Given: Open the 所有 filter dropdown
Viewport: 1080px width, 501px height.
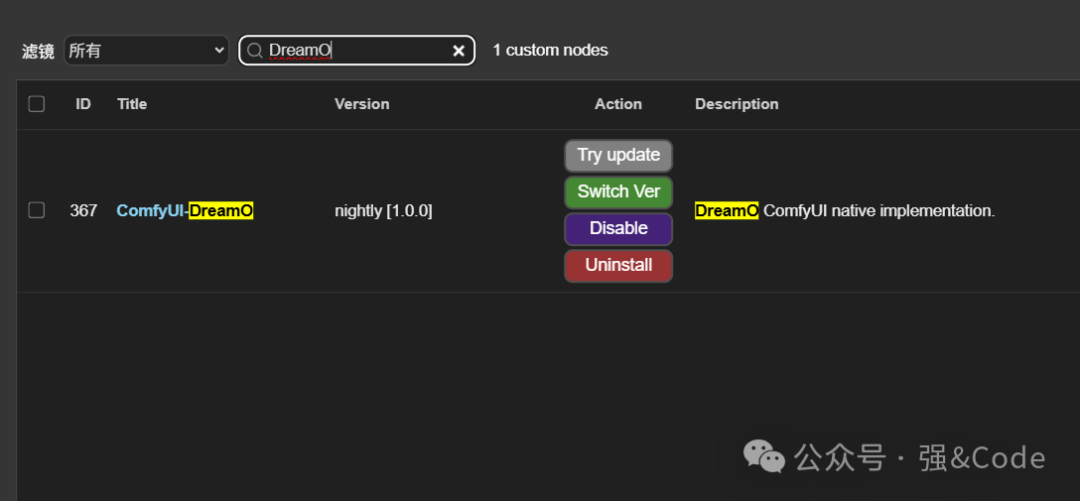Looking at the screenshot, I should (146, 50).
